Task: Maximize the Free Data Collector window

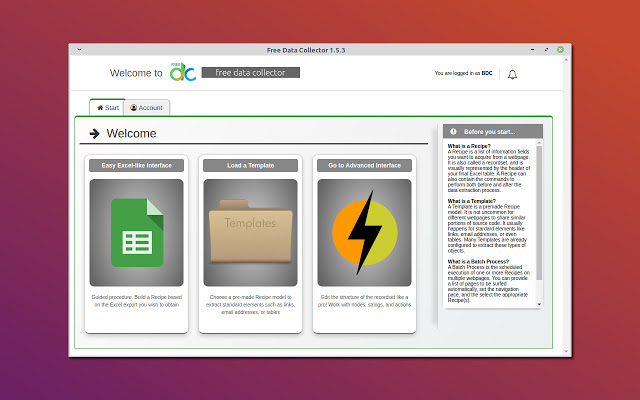Action: click(x=548, y=50)
